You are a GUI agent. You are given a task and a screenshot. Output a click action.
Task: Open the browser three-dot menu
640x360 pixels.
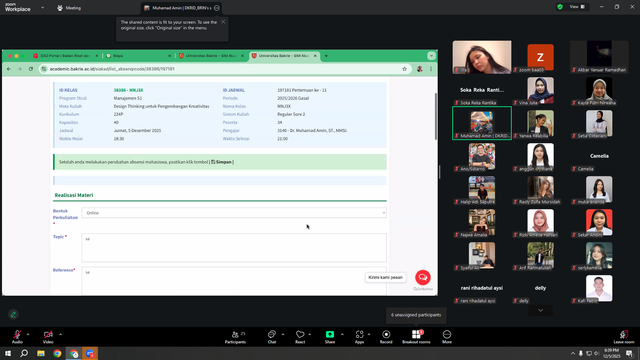[431, 69]
